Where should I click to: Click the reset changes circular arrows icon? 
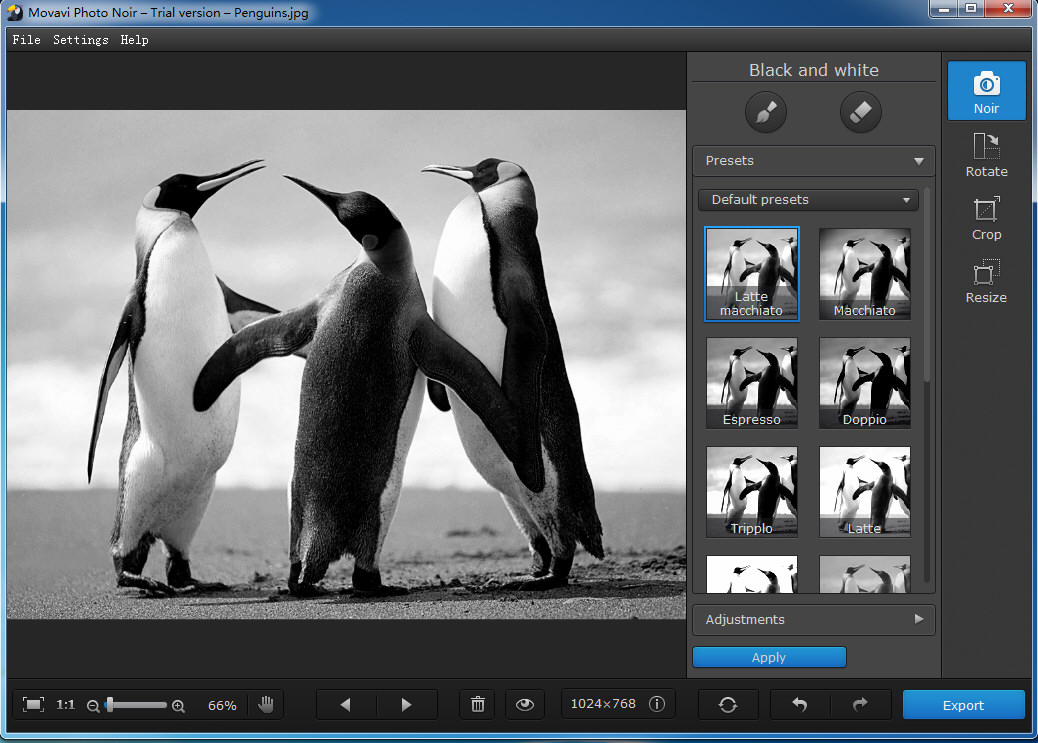[x=728, y=704]
